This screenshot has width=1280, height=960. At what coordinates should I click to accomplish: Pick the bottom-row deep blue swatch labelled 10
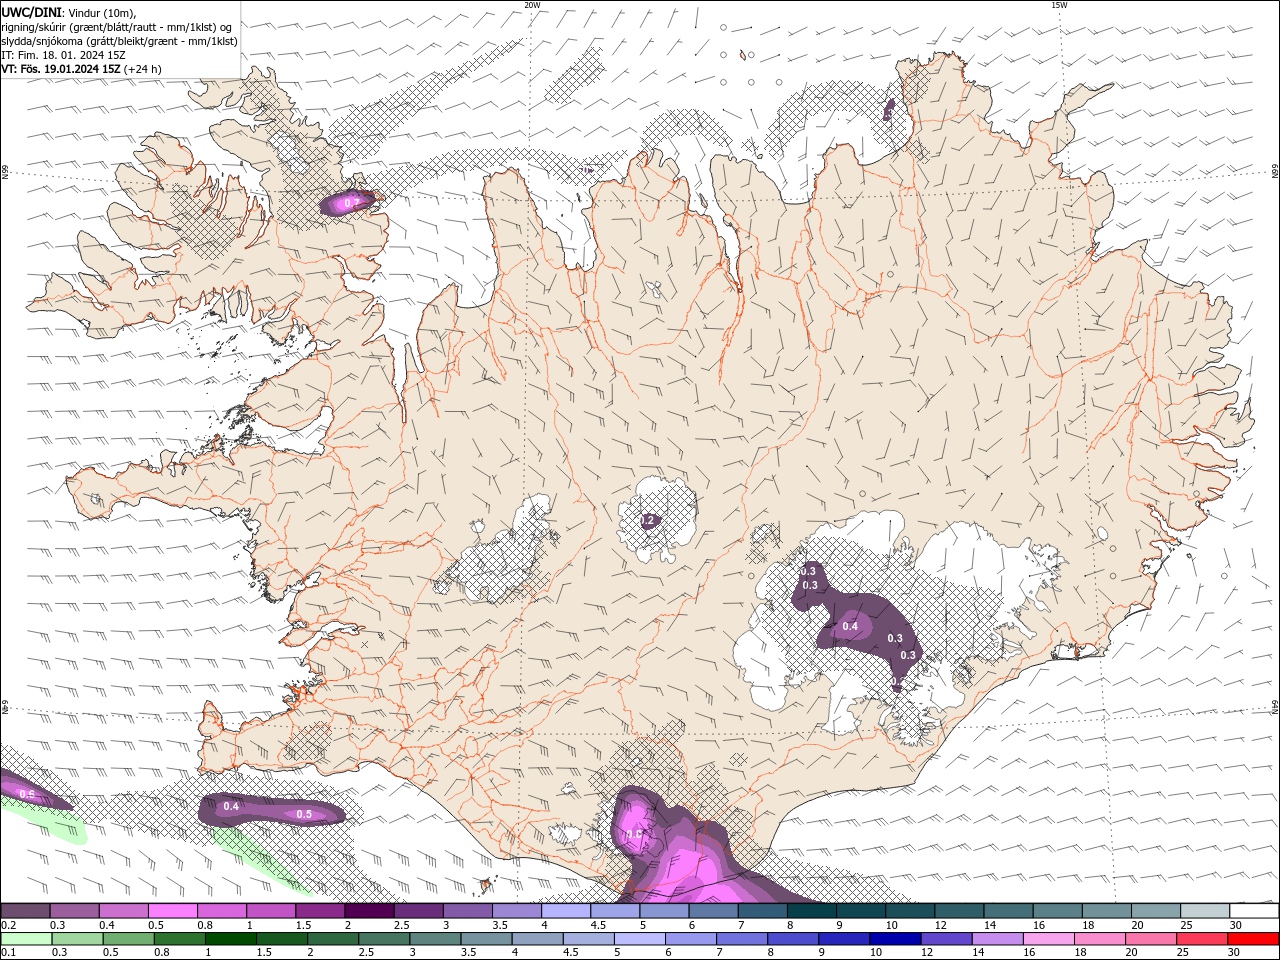[895, 939]
